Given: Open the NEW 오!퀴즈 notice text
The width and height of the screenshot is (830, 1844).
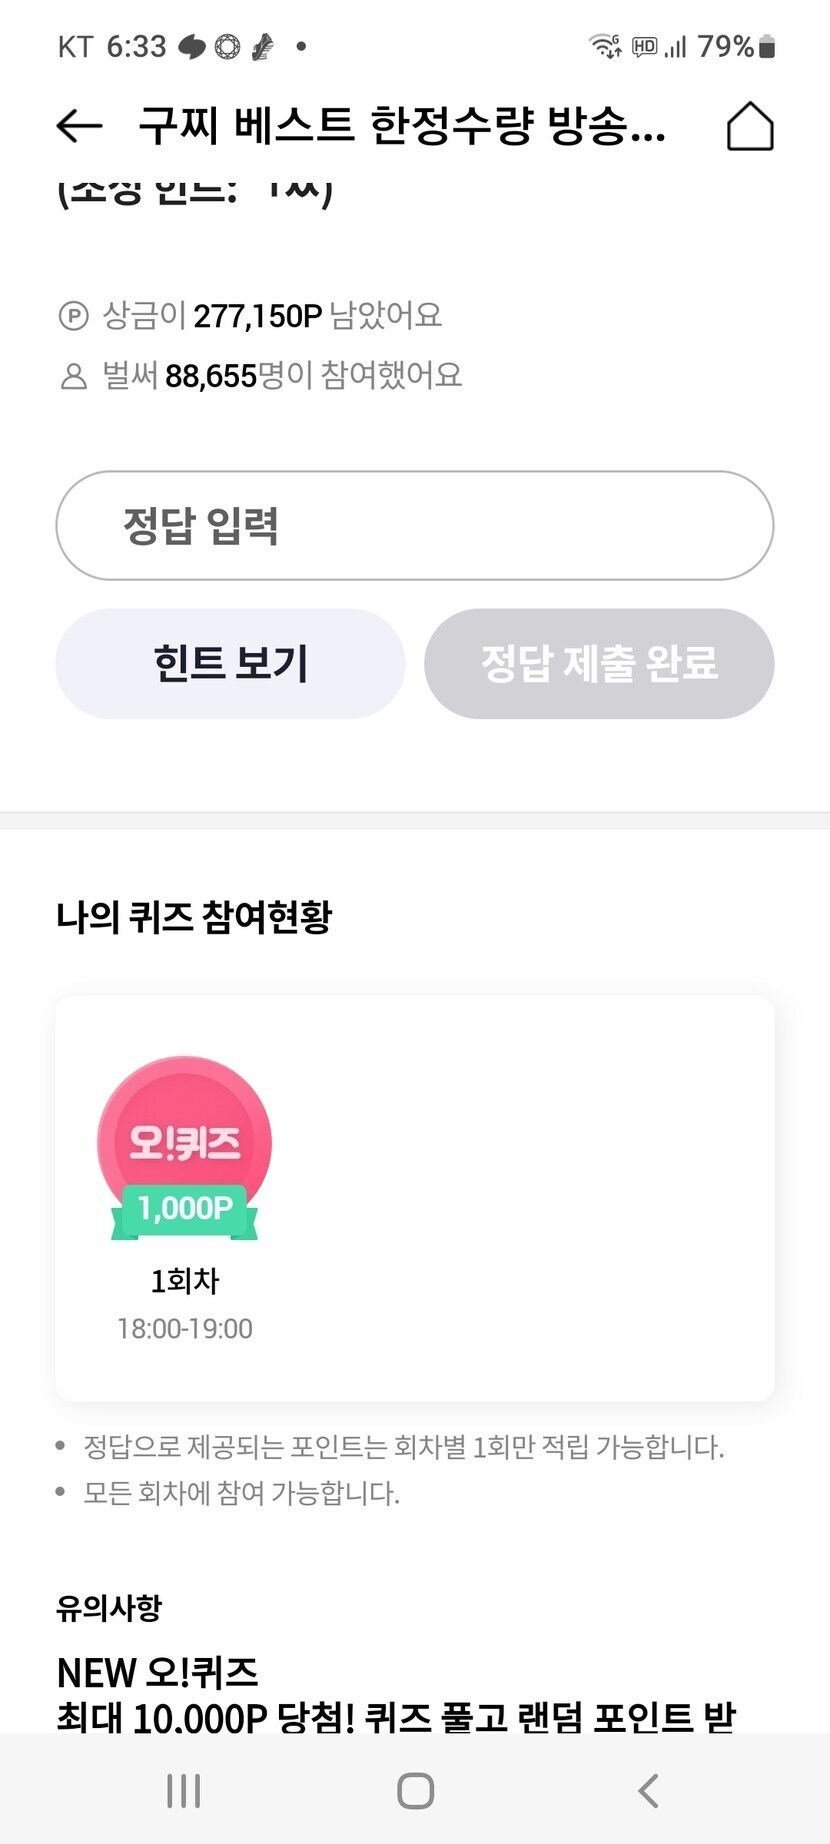Looking at the screenshot, I should (x=158, y=1672).
